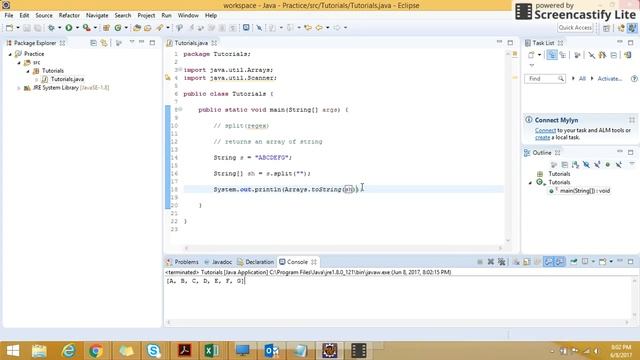Click the New Java Package toolbar icon
Image resolution: width=640 pixels, height=360 pixels.
[x=106, y=28]
